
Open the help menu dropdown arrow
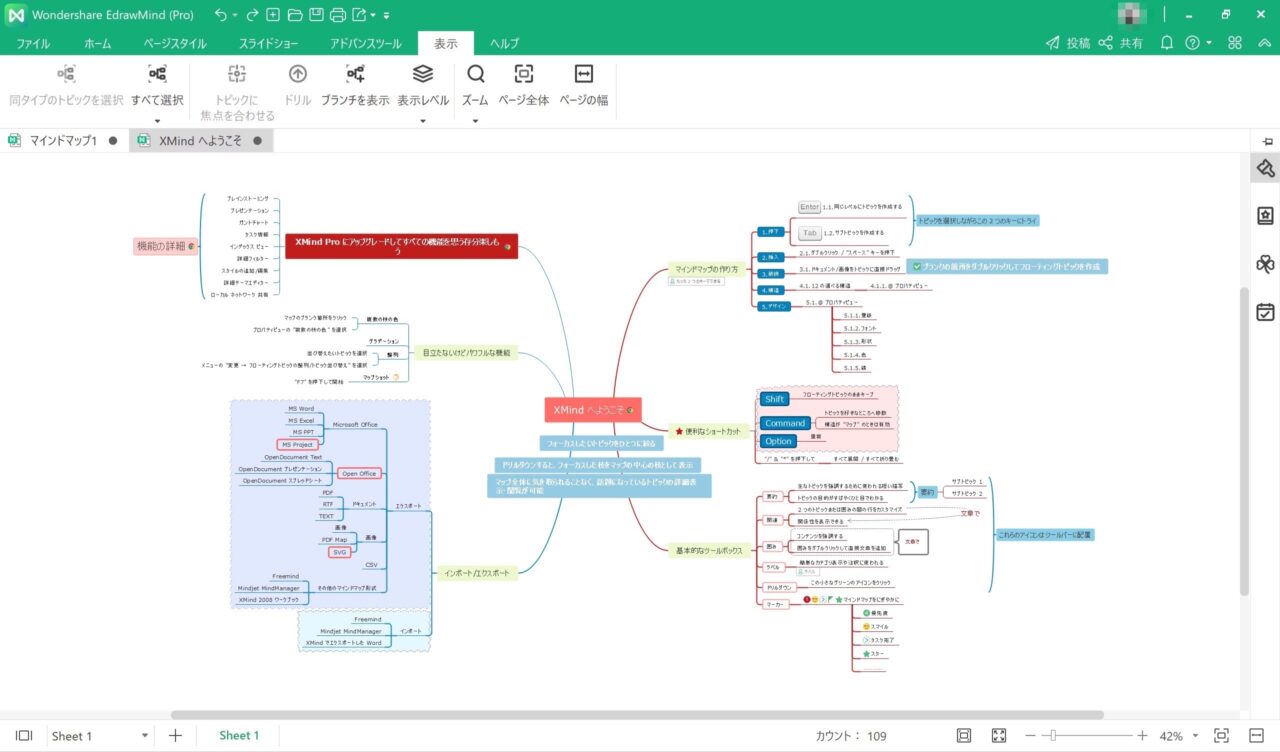1208,44
